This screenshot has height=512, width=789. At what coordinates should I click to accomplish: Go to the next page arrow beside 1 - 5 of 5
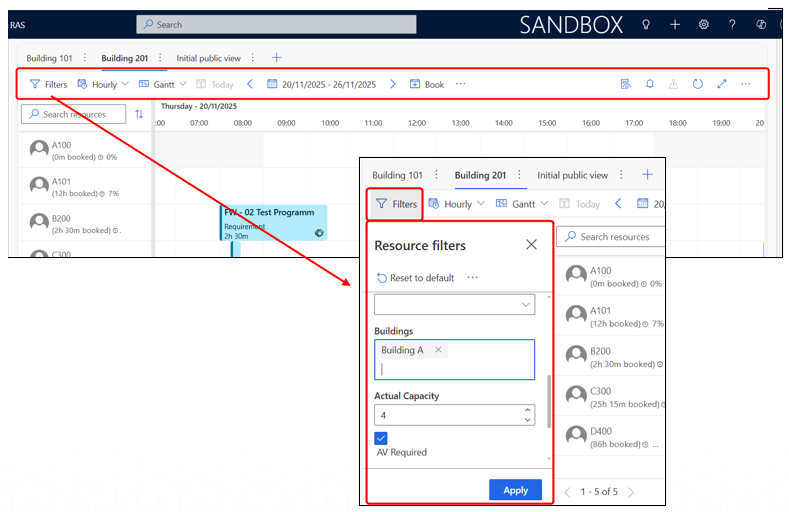[632, 492]
